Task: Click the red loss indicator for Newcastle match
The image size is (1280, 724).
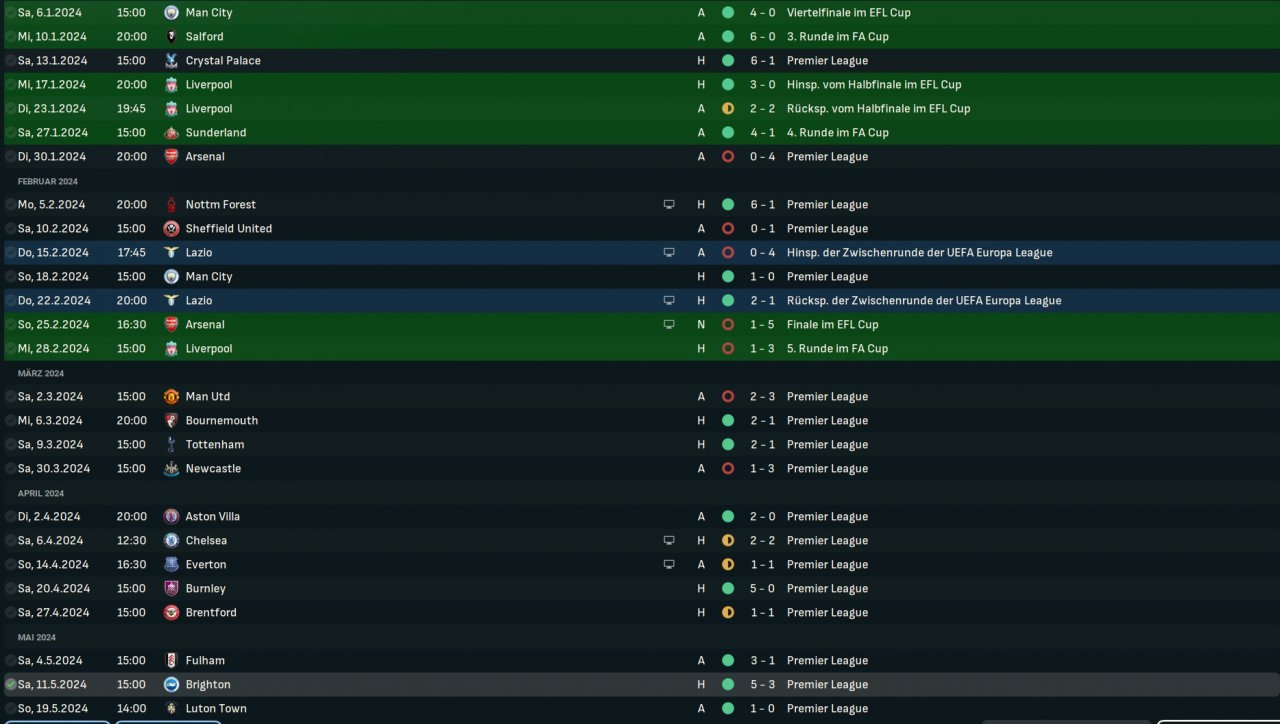Action: click(x=728, y=468)
